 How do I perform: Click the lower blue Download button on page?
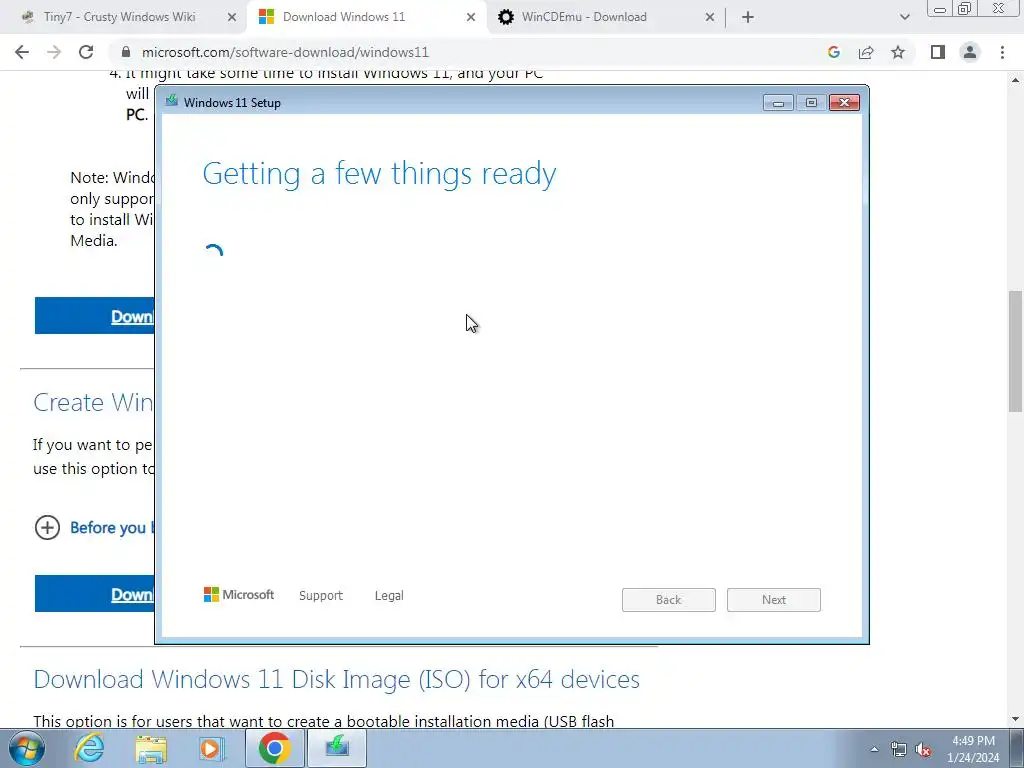[x=95, y=594]
